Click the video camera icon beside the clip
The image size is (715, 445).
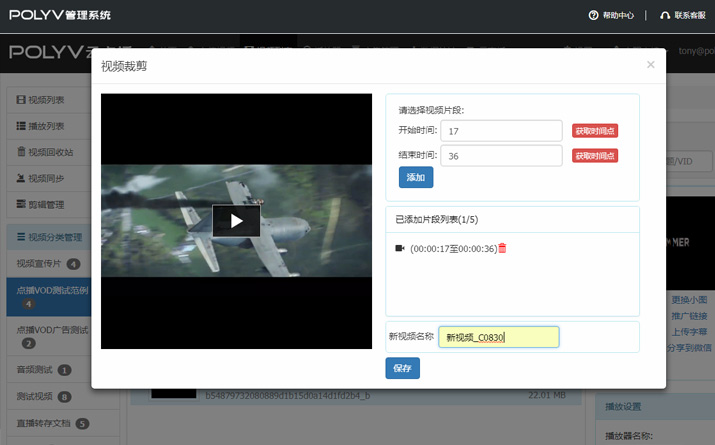click(x=400, y=248)
